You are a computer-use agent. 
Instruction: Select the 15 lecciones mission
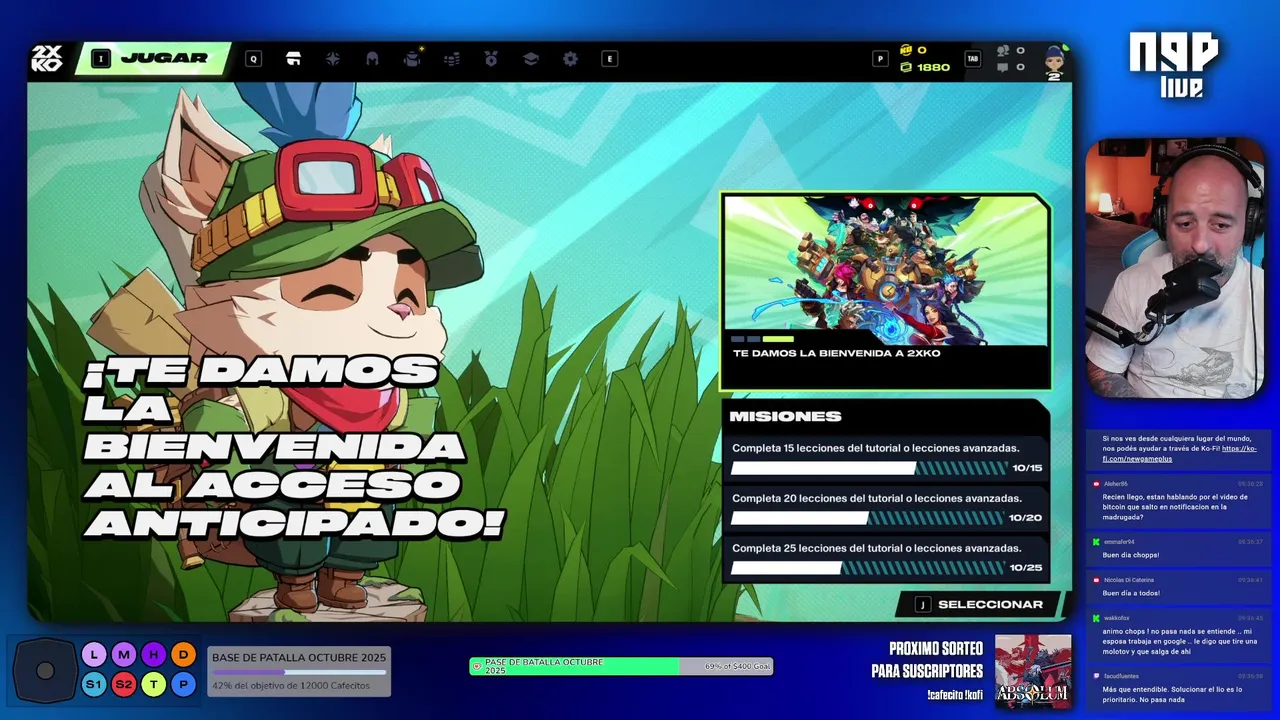click(886, 458)
